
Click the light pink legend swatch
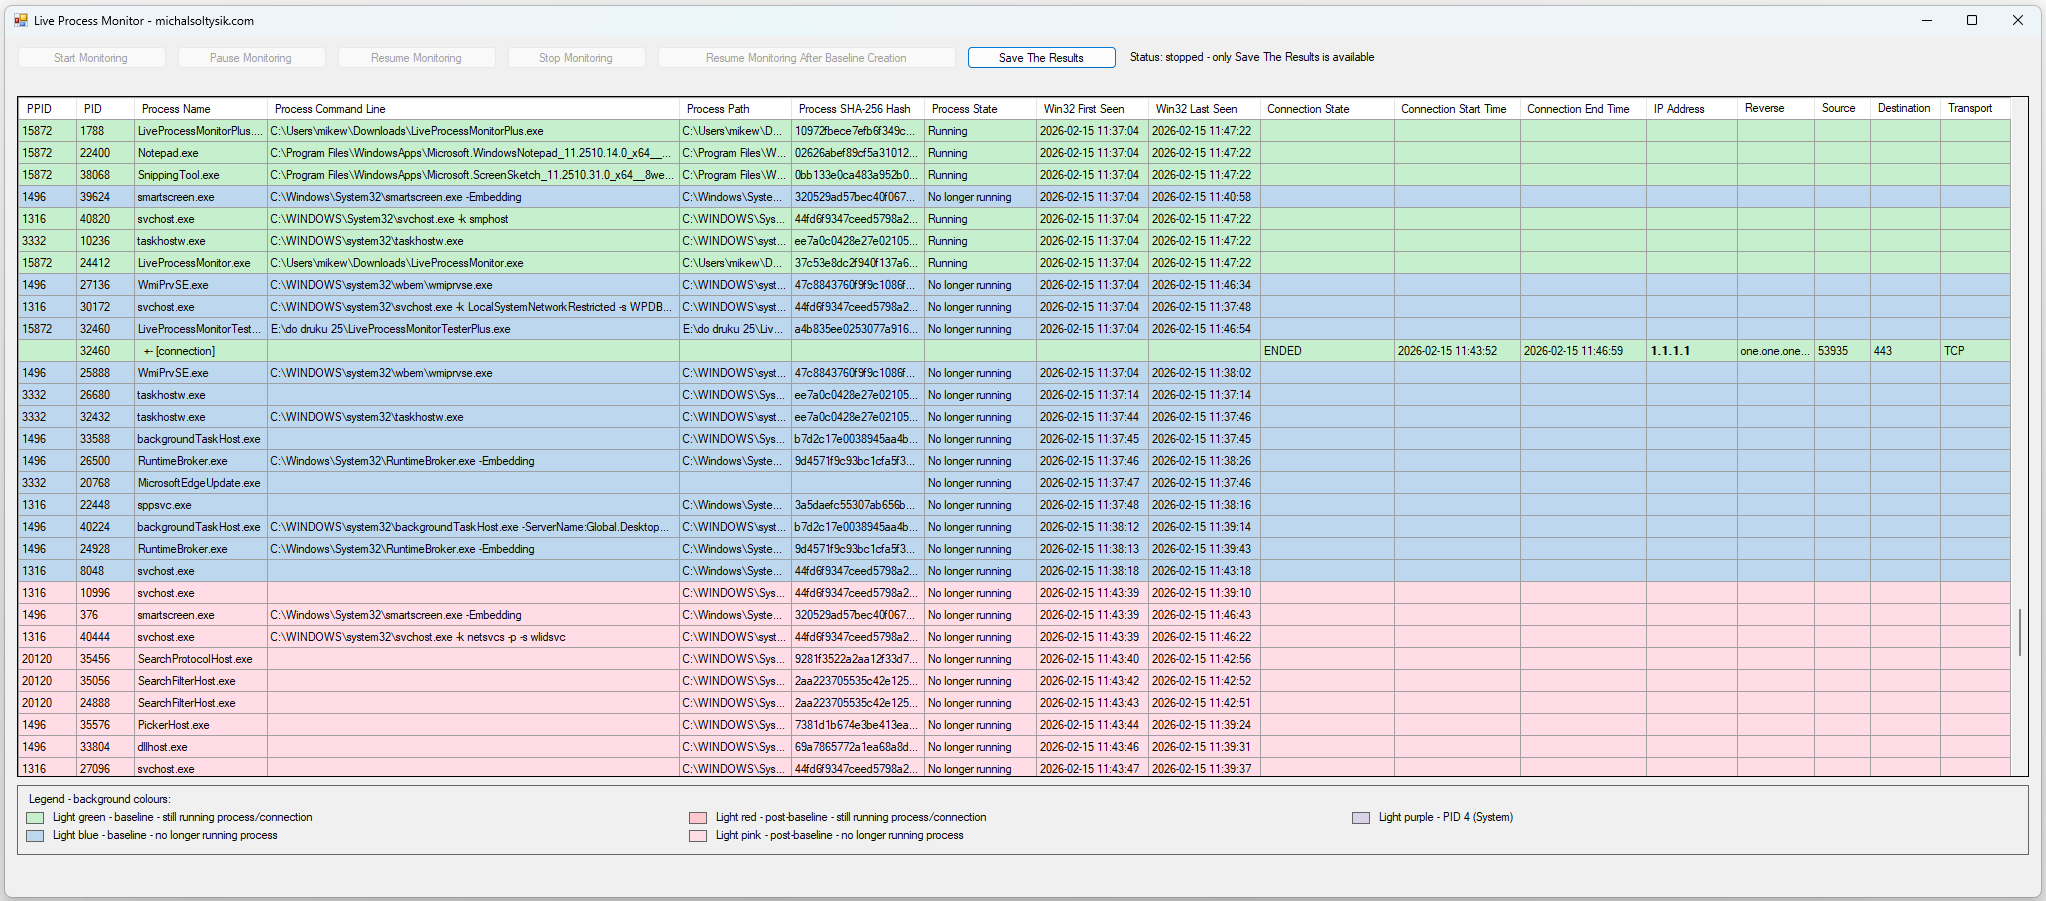click(698, 836)
